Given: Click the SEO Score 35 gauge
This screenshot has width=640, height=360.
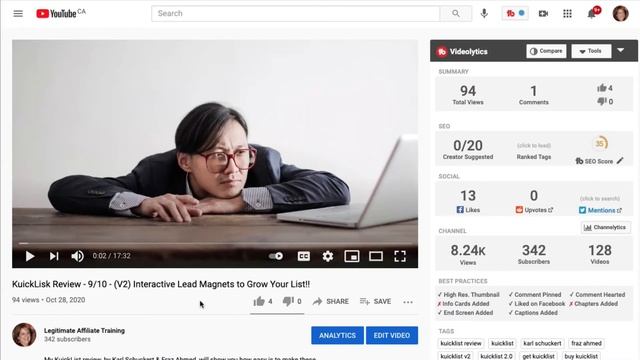Looking at the screenshot, I should point(600,143).
